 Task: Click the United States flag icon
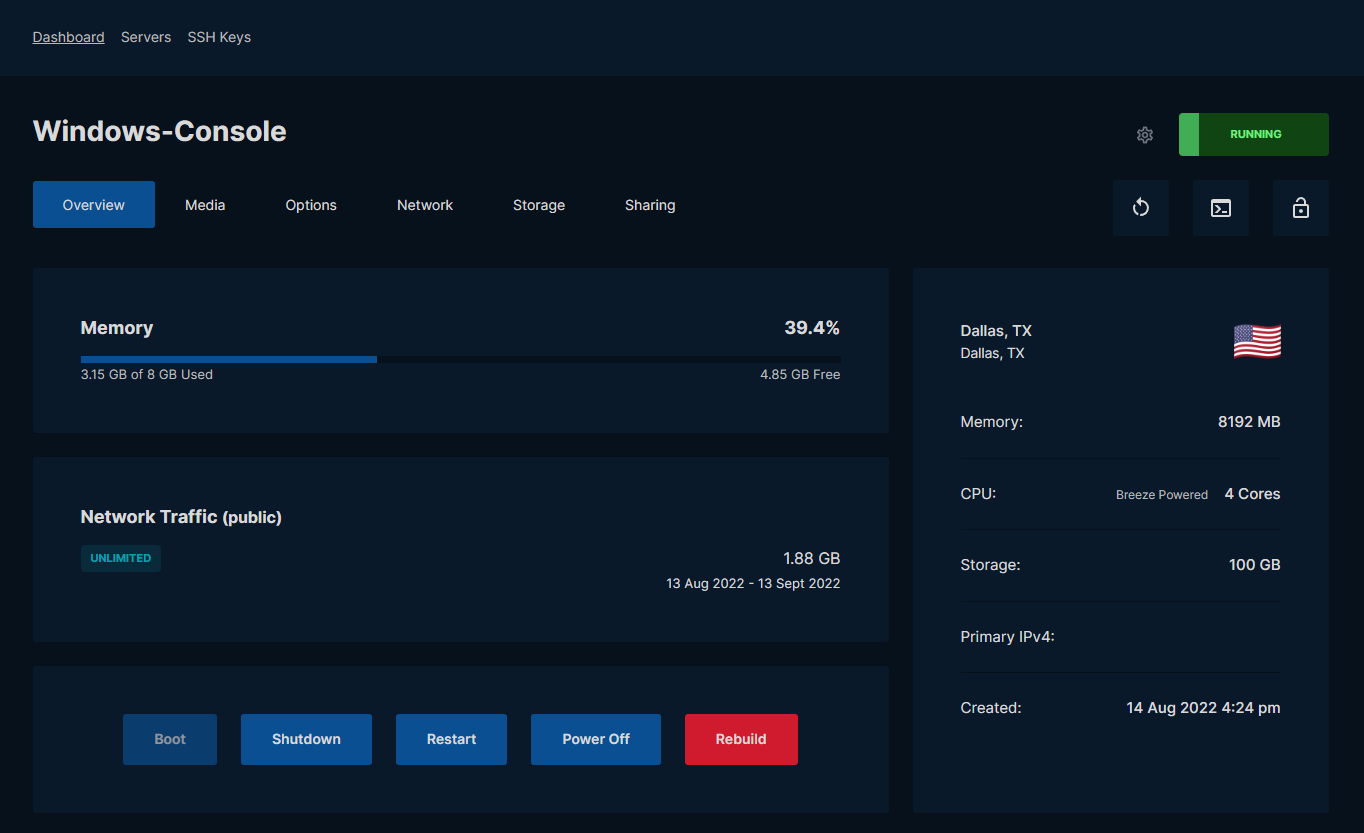coord(1257,342)
